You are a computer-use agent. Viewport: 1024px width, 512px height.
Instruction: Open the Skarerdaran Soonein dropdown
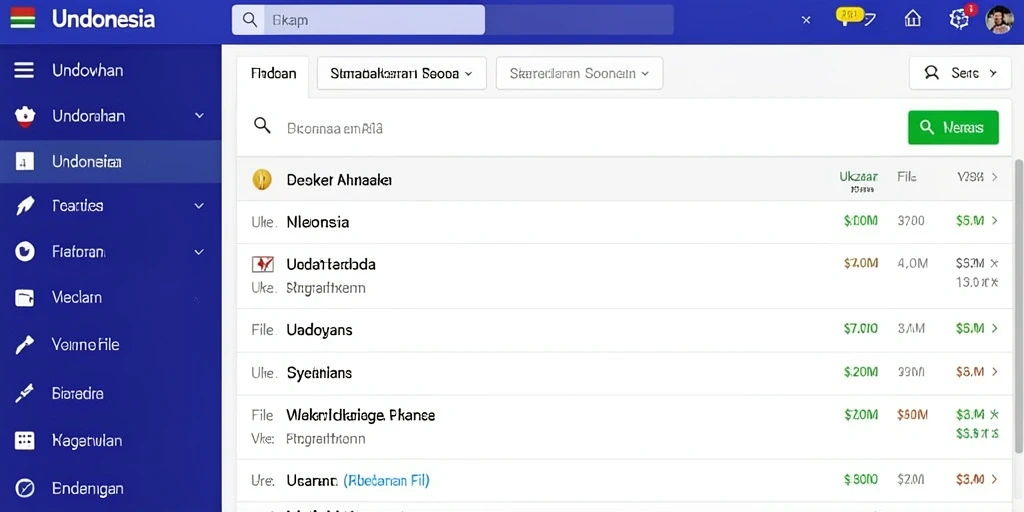click(x=579, y=73)
